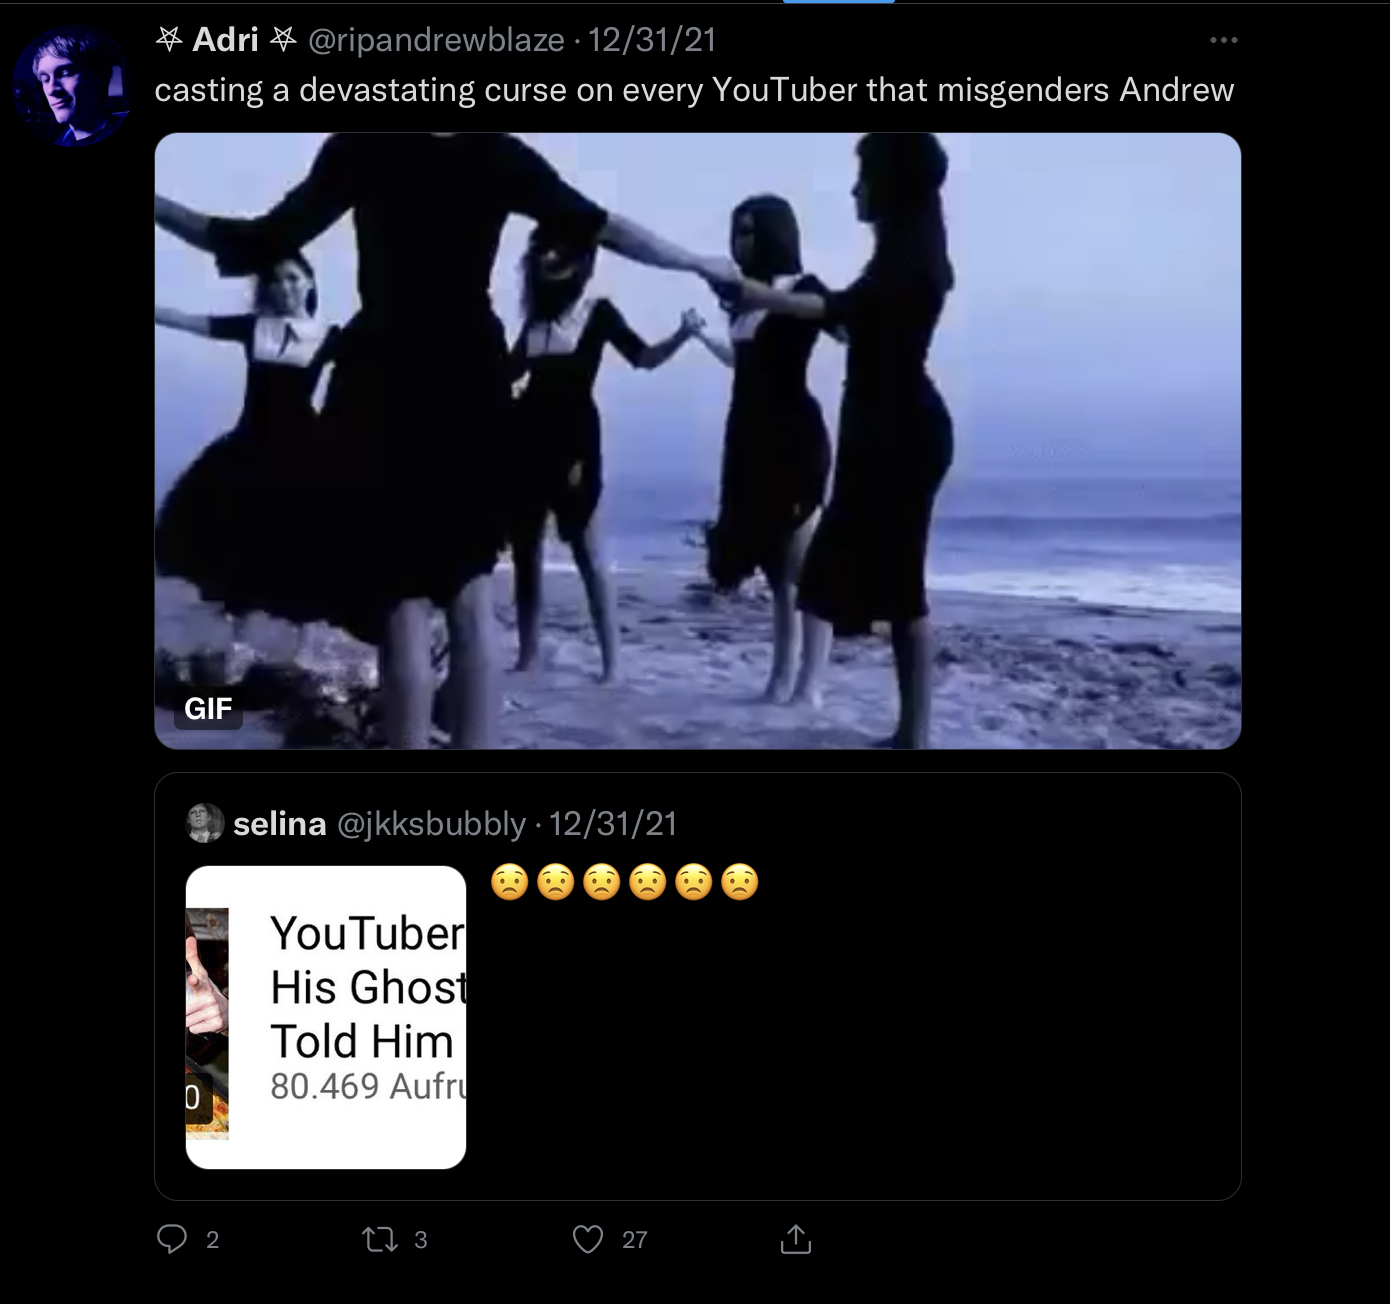Click the tweet text about devastating curse

(x=694, y=90)
